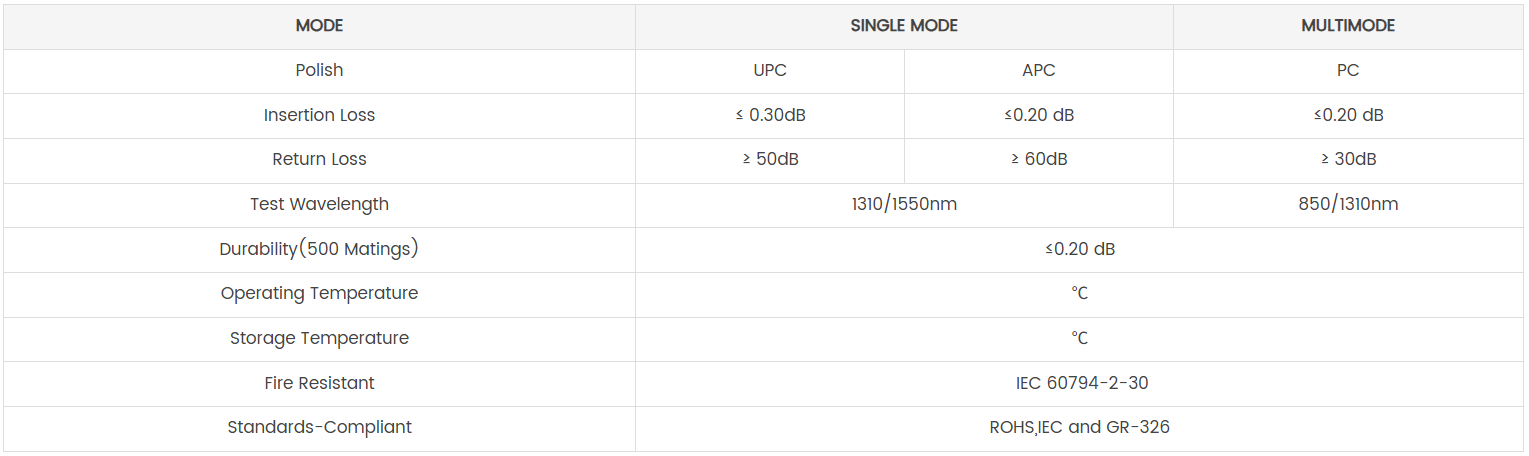1529x456 pixels.
Task: Click the Operating Temperature row label
Action: pyautogui.click(x=319, y=293)
